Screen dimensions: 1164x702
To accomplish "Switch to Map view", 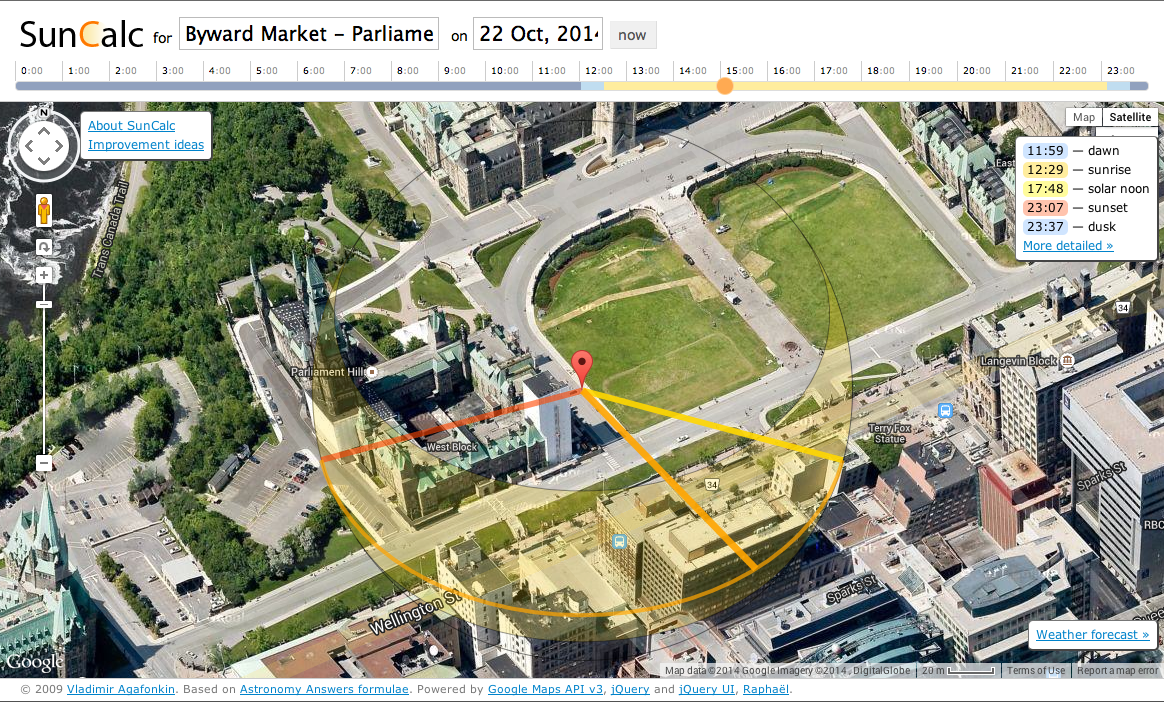I will 1083,117.
